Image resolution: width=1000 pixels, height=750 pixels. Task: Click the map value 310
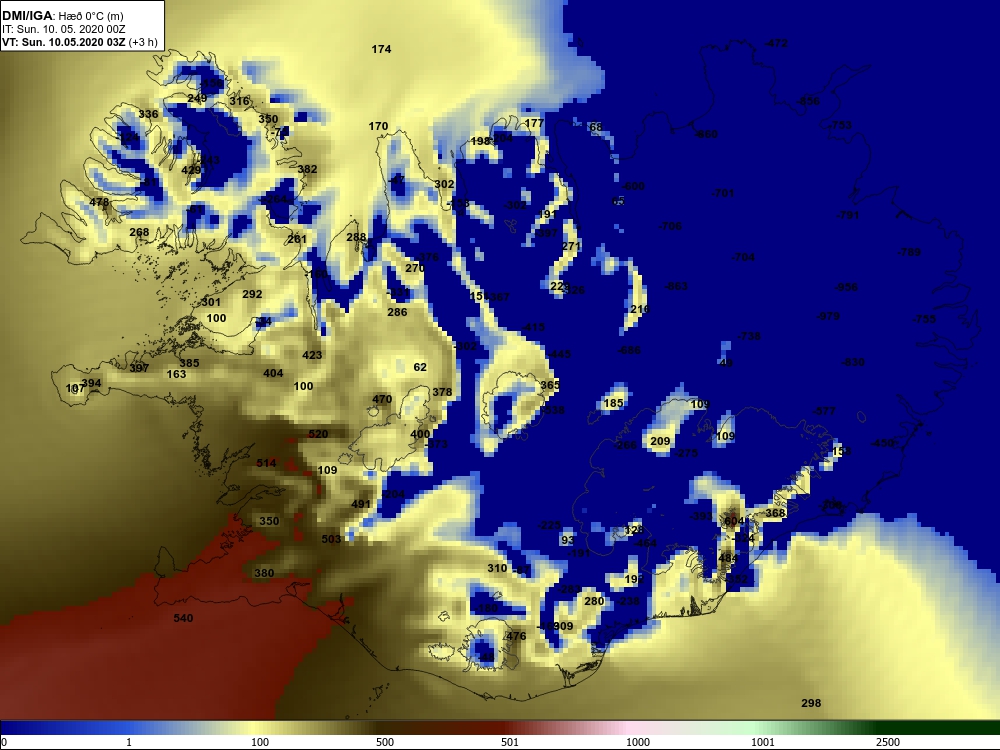[497, 568]
